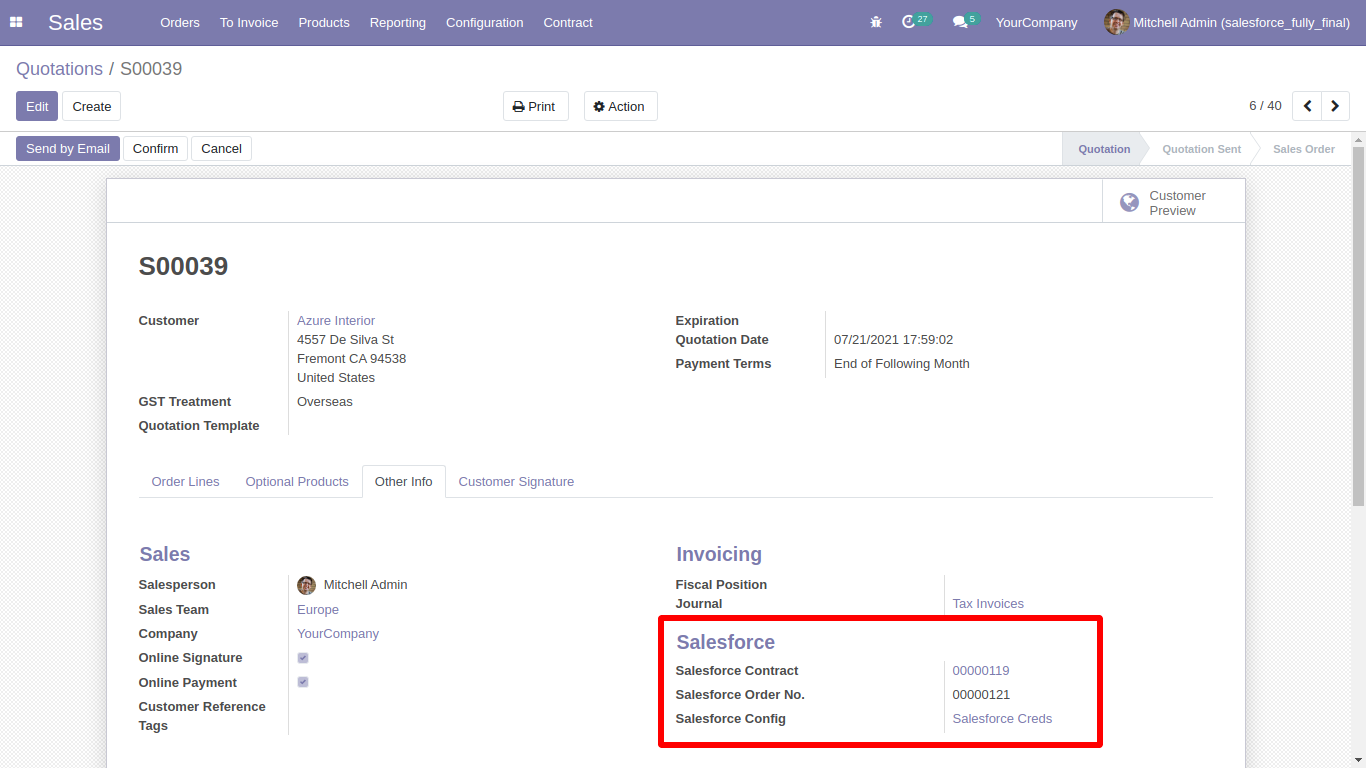The image size is (1366, 768).
Task: Click quotation date 07/21/2021 17:59:02
Action: pyautogui.click(x=893, y=340)
